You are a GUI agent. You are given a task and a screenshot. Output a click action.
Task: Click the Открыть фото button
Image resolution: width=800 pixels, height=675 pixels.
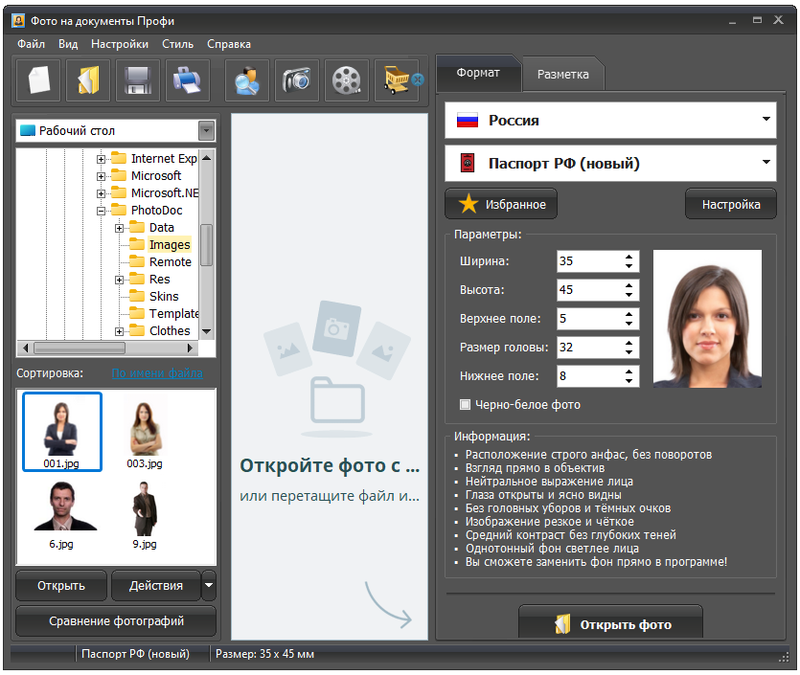click(x=611, y=623)
